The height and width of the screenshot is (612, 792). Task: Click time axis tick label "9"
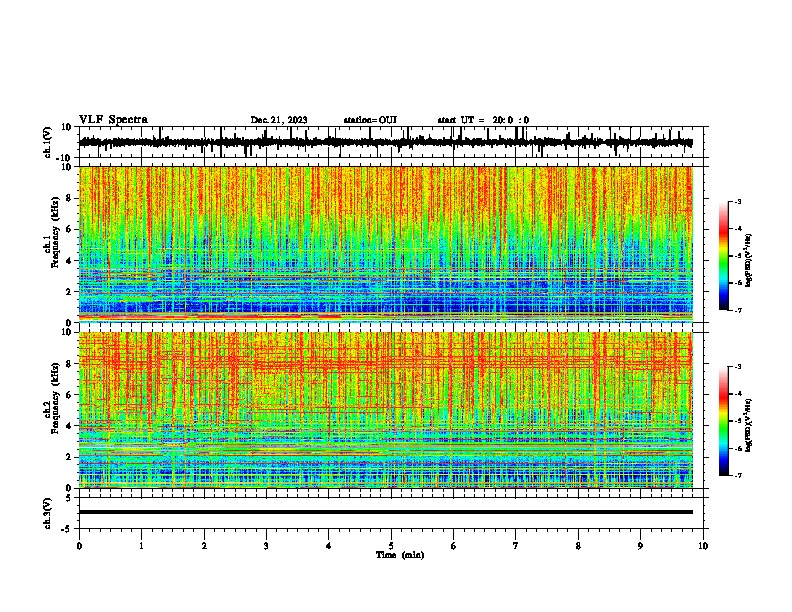point(640,545)
